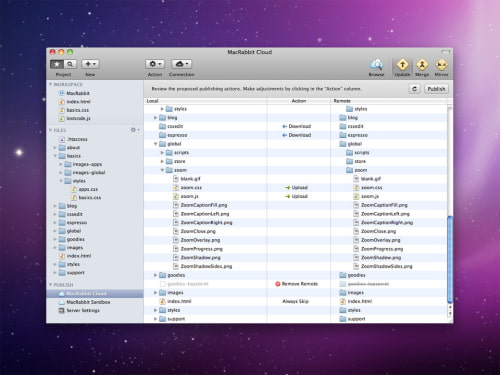Viewport: 500px width, 375px height.
Task: Open the gear Action menu
Action: [155, 64]
